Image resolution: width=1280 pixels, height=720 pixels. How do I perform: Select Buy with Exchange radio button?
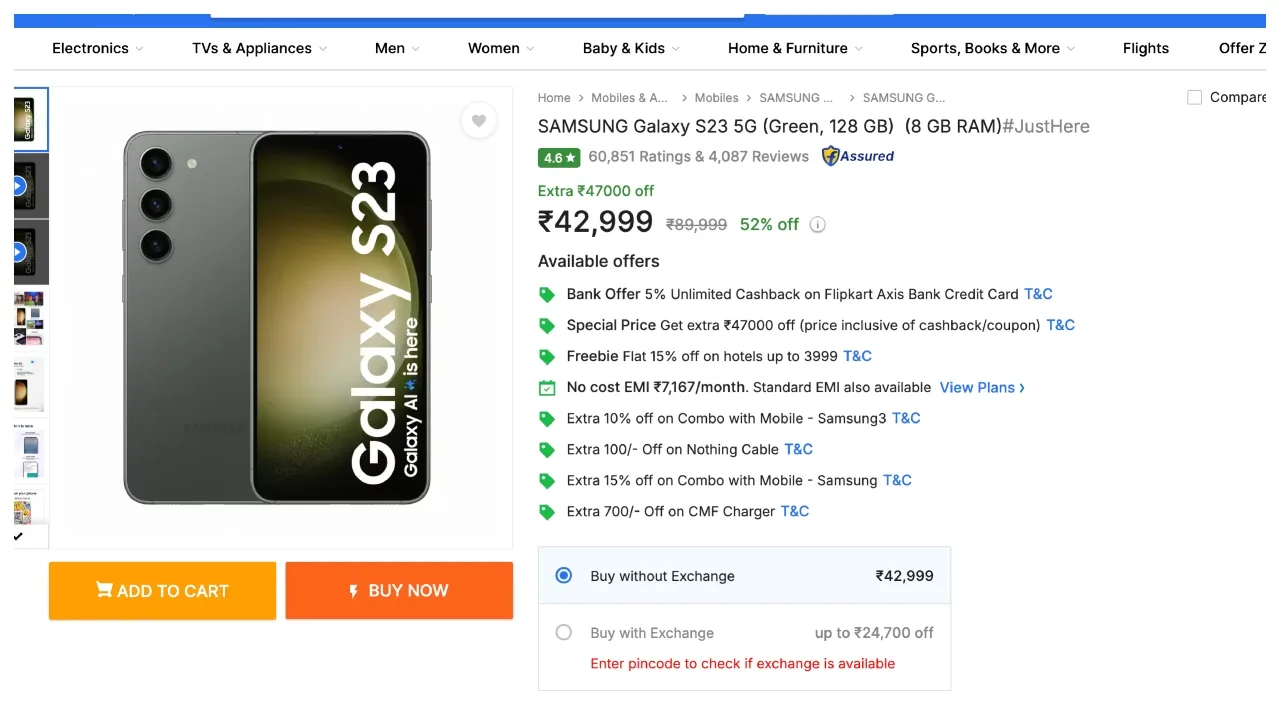tap(564, 633)
